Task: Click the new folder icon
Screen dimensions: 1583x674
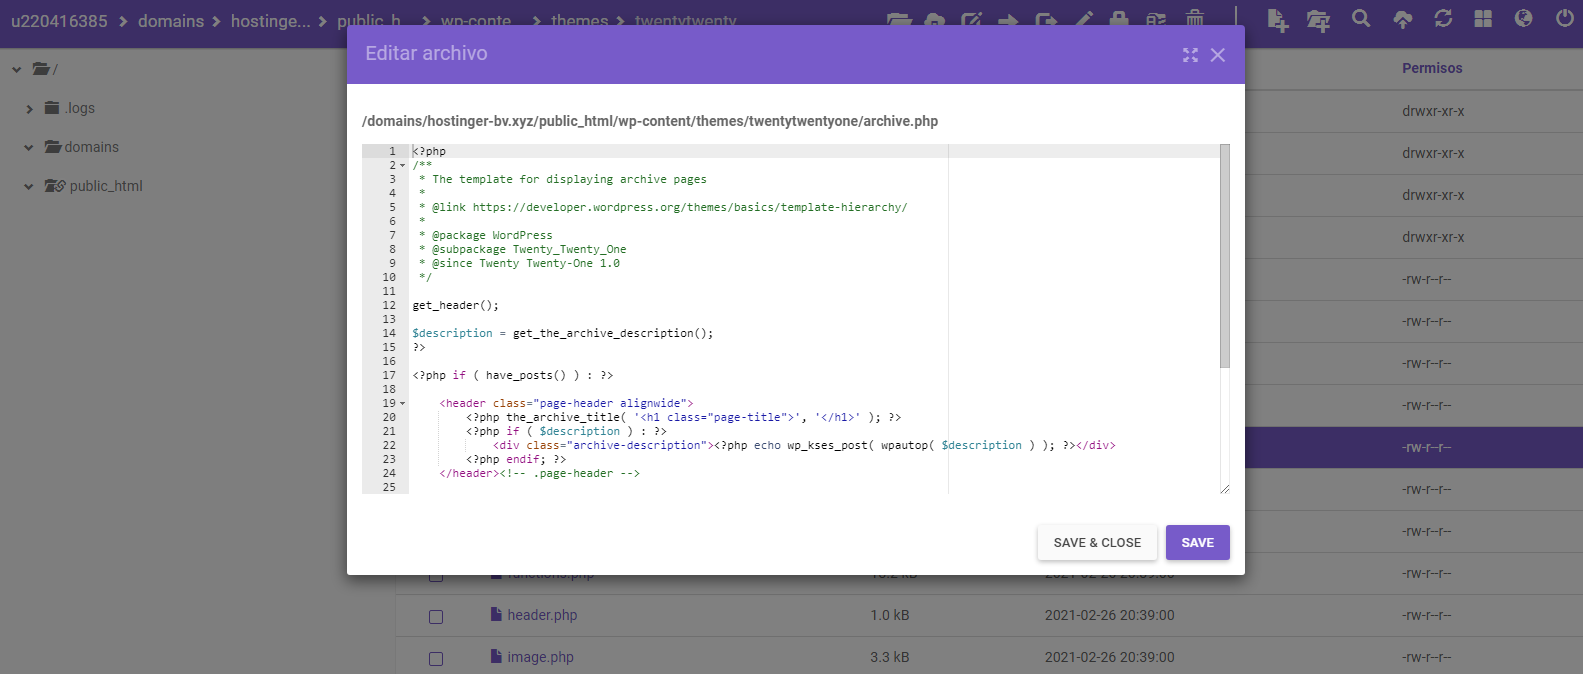Action: pyautogui.click(x=1318, y=20)
